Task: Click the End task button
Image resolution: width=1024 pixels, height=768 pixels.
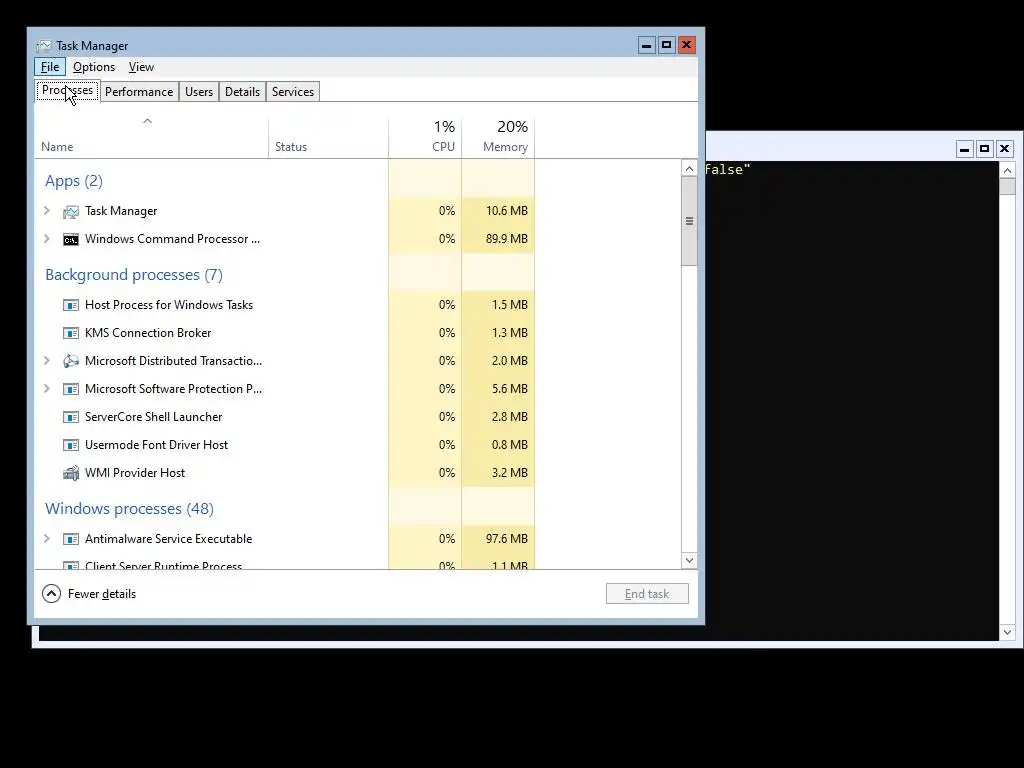Action: tap(647, 594)
